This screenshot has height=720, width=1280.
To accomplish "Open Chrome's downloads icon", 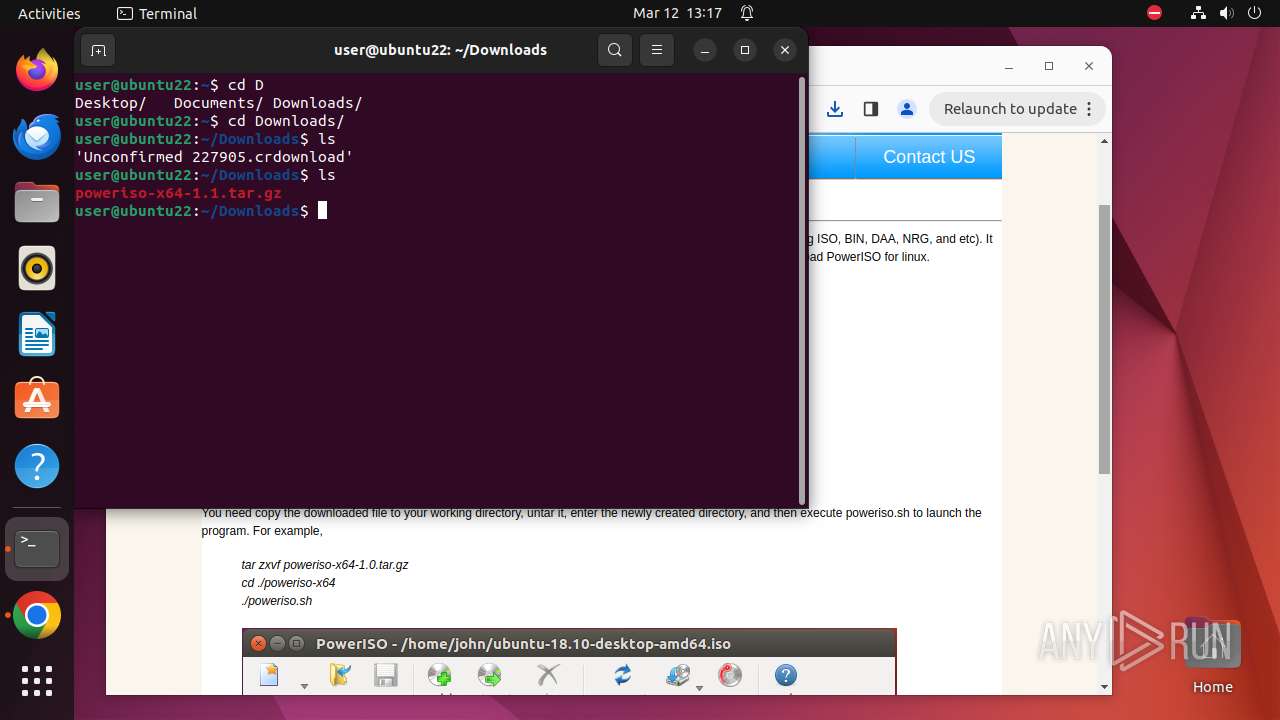I will (x=836, y=109).
